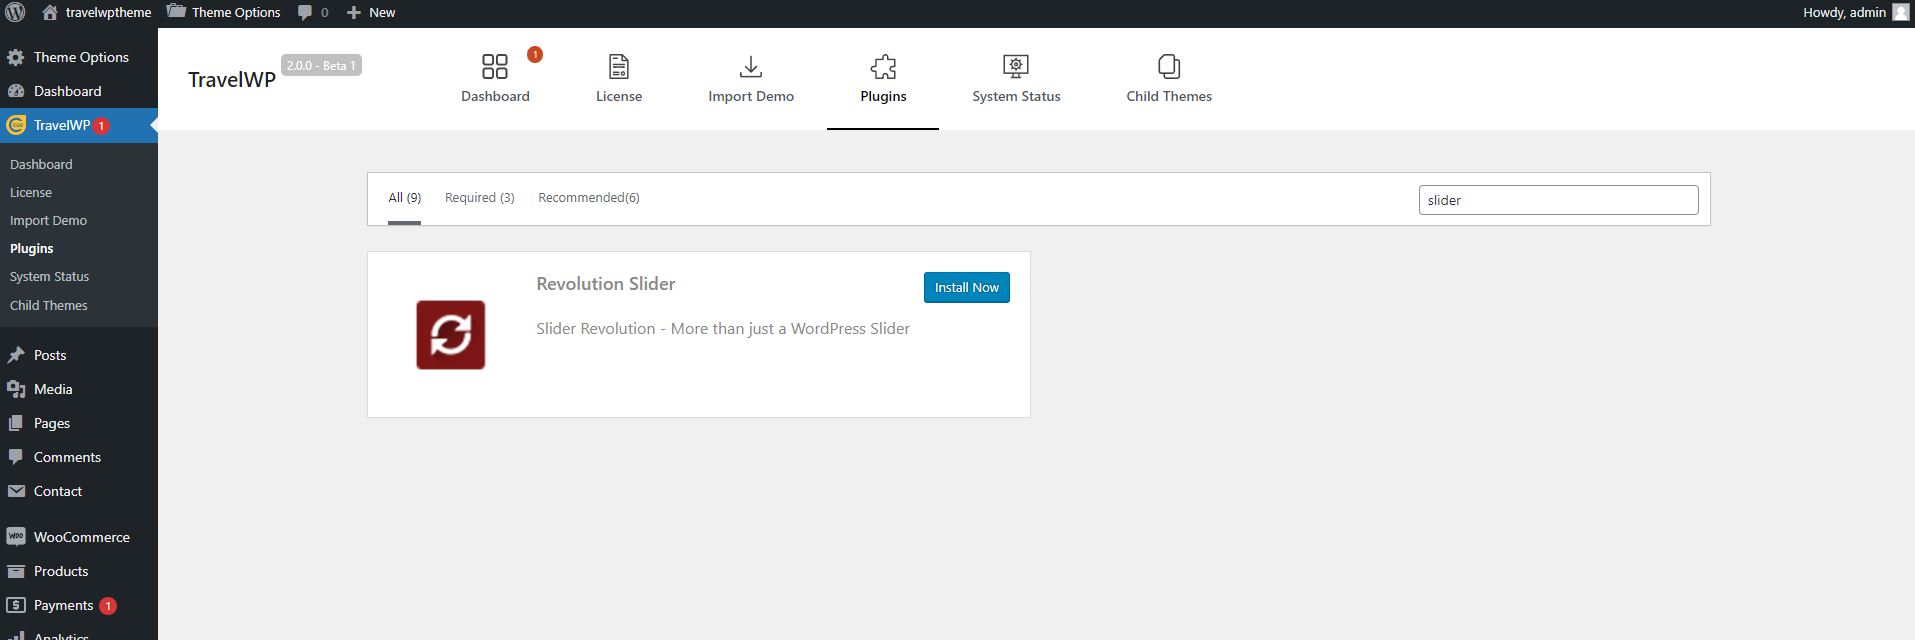The height and width of the screenshot is (640, 1915).
Task: Click the License document icon
Action: (x=619, y=66)
